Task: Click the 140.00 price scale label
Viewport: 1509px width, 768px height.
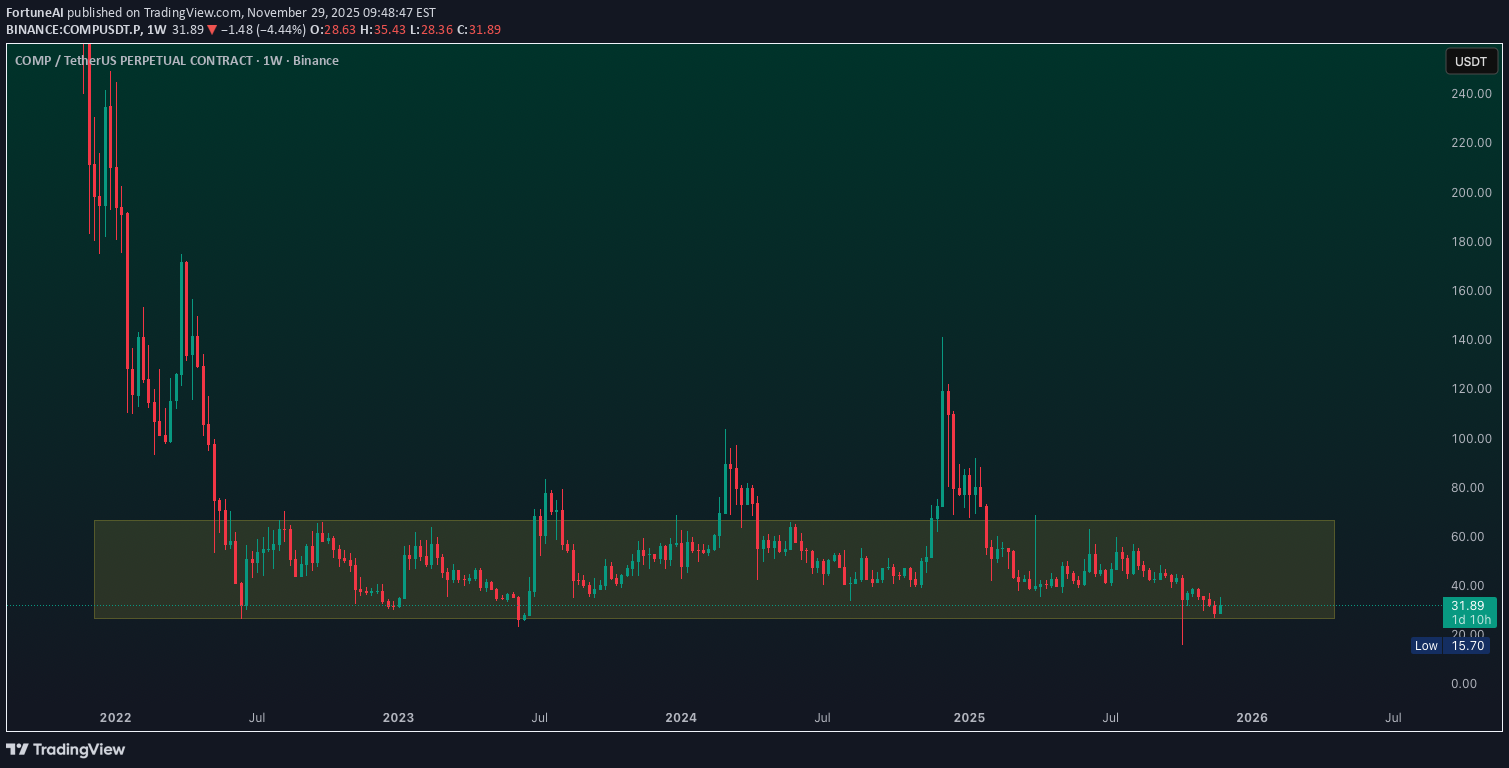Action: coord(1471,340)
